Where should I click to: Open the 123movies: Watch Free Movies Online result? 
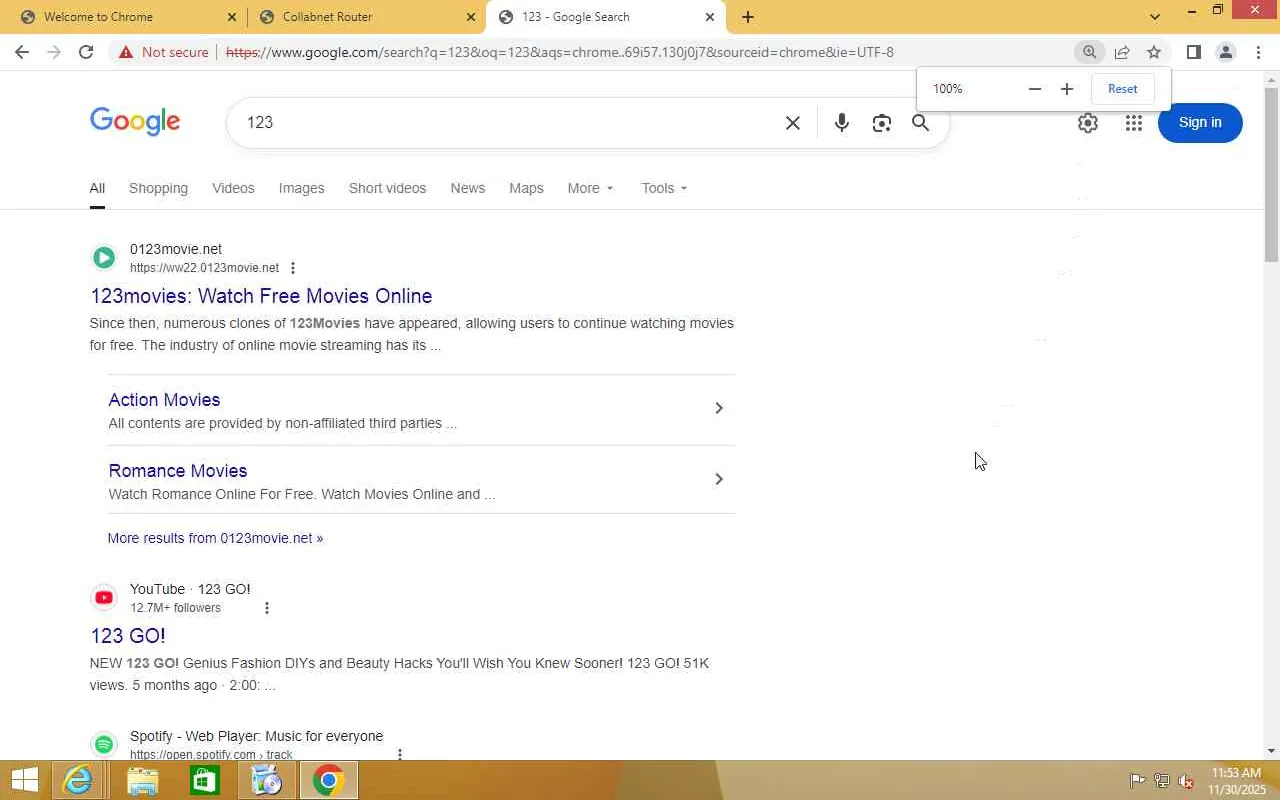(261, 296)
